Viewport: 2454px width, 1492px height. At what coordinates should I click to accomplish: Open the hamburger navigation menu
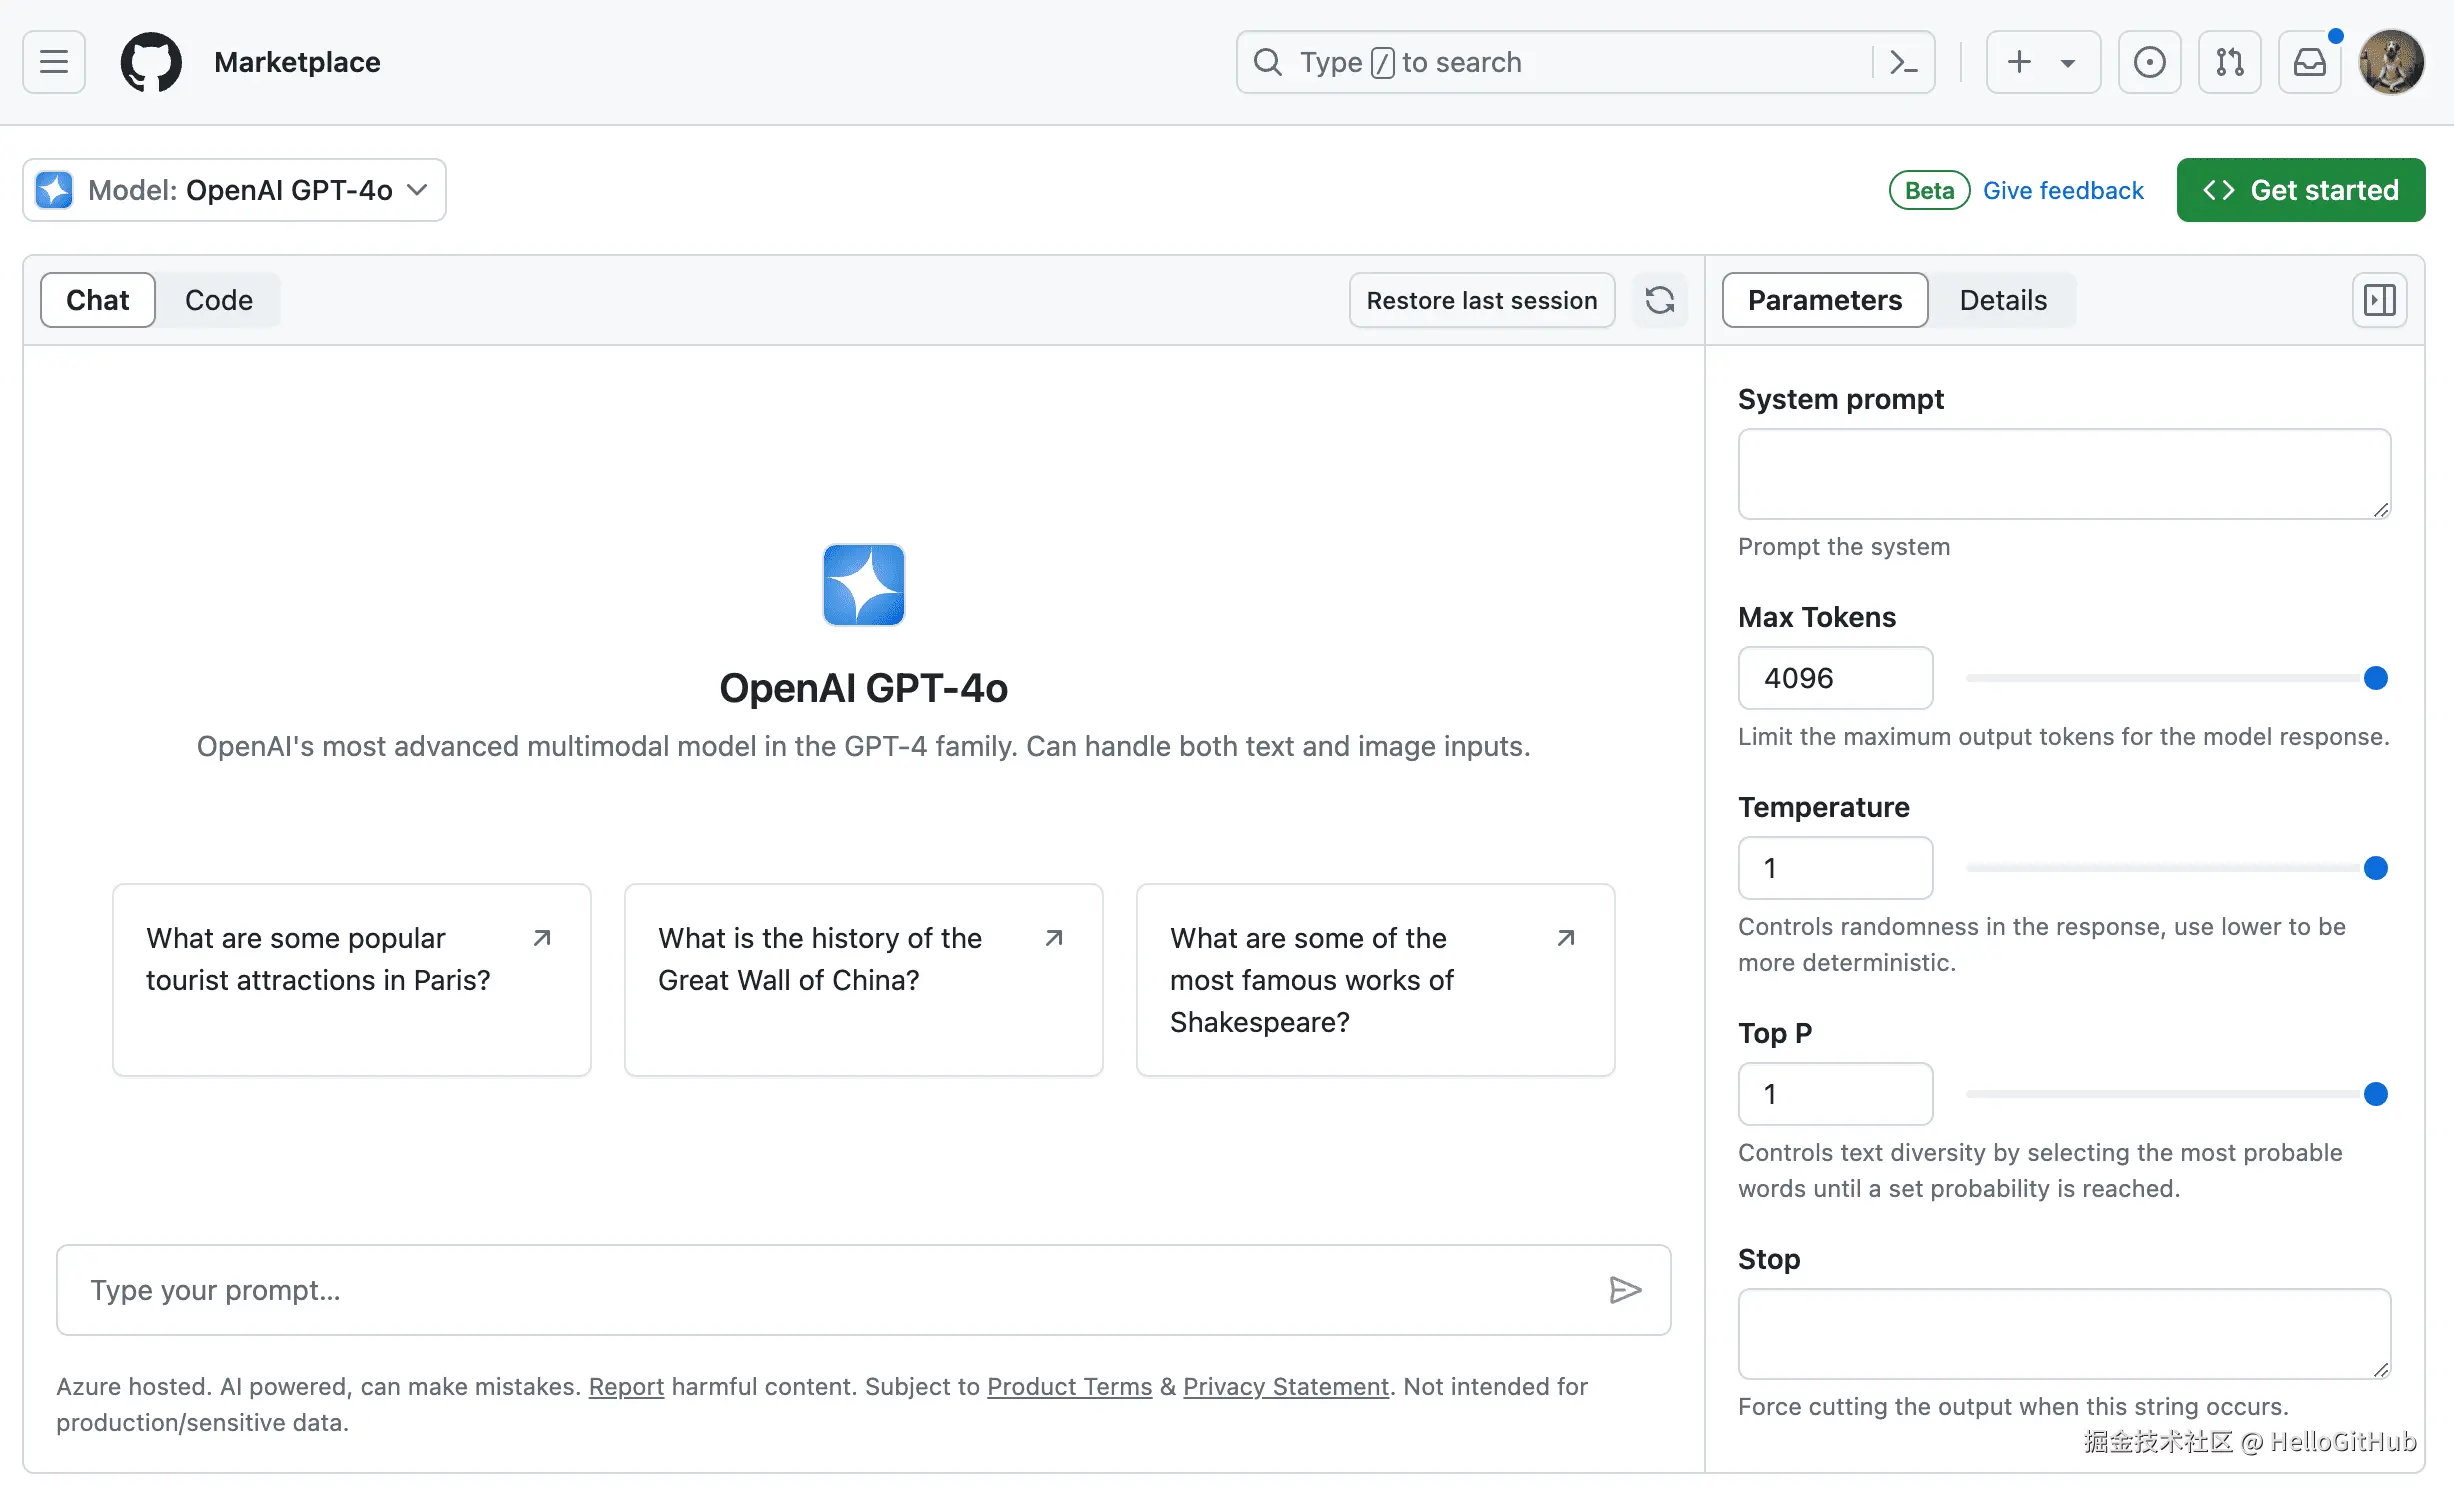click(54, 62)
